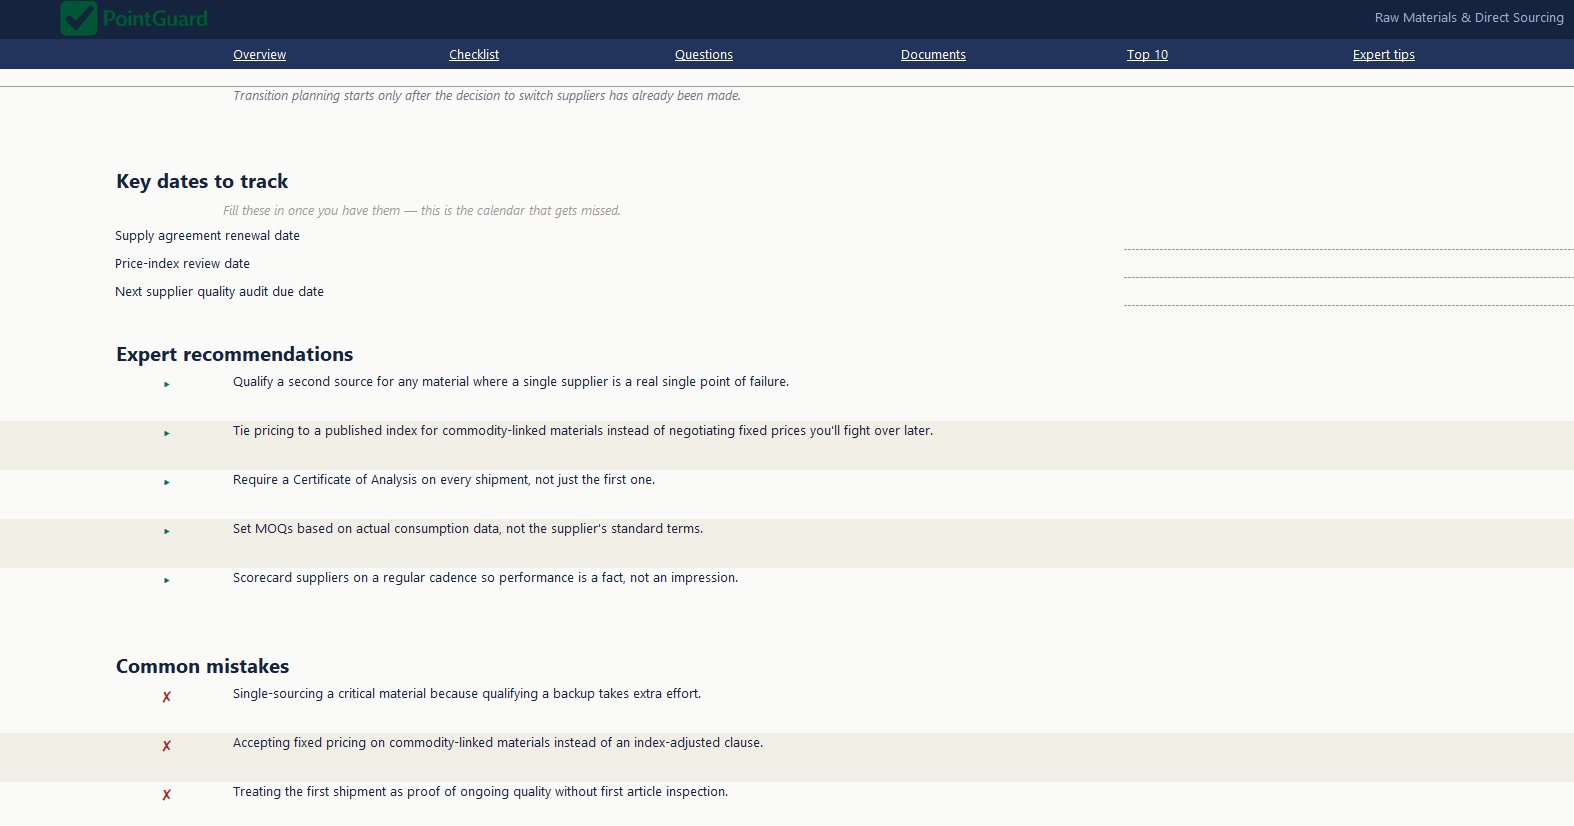Click 'Set MOQs based on actual consumption' text
The image size is (1574, 826).
point(468,529)
